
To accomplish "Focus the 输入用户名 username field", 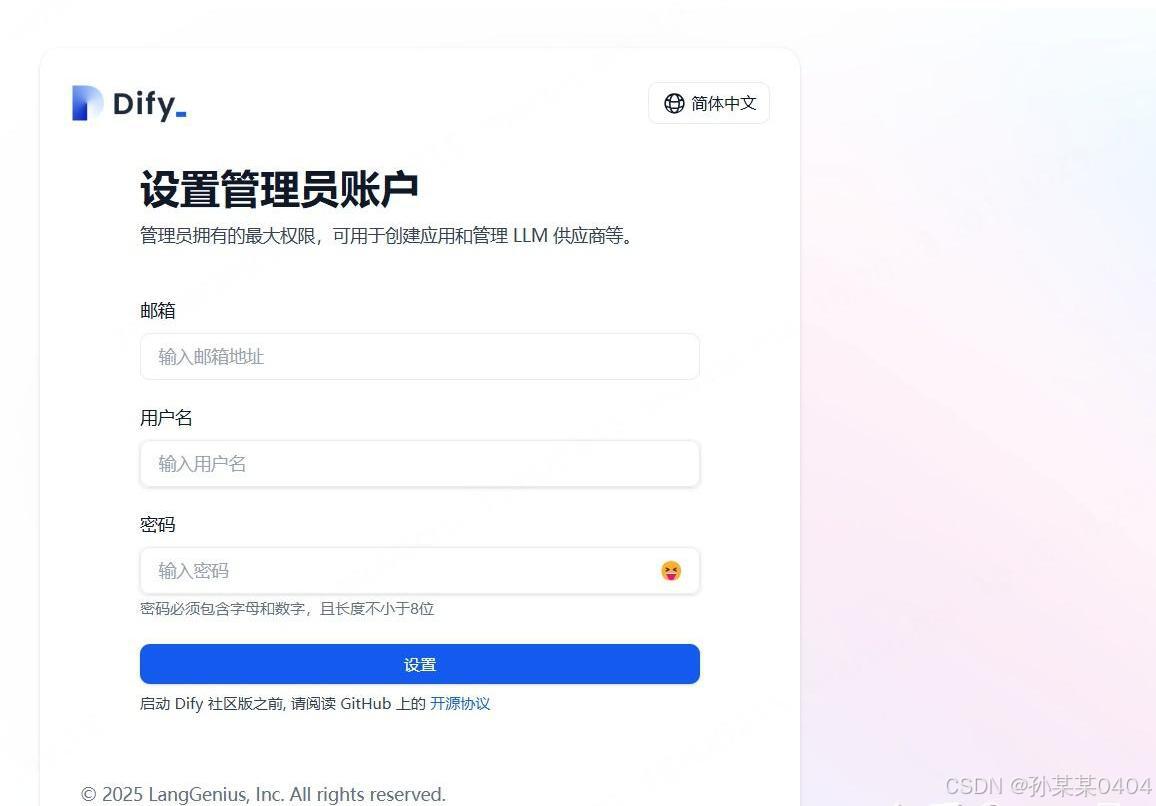I will 419,464.
